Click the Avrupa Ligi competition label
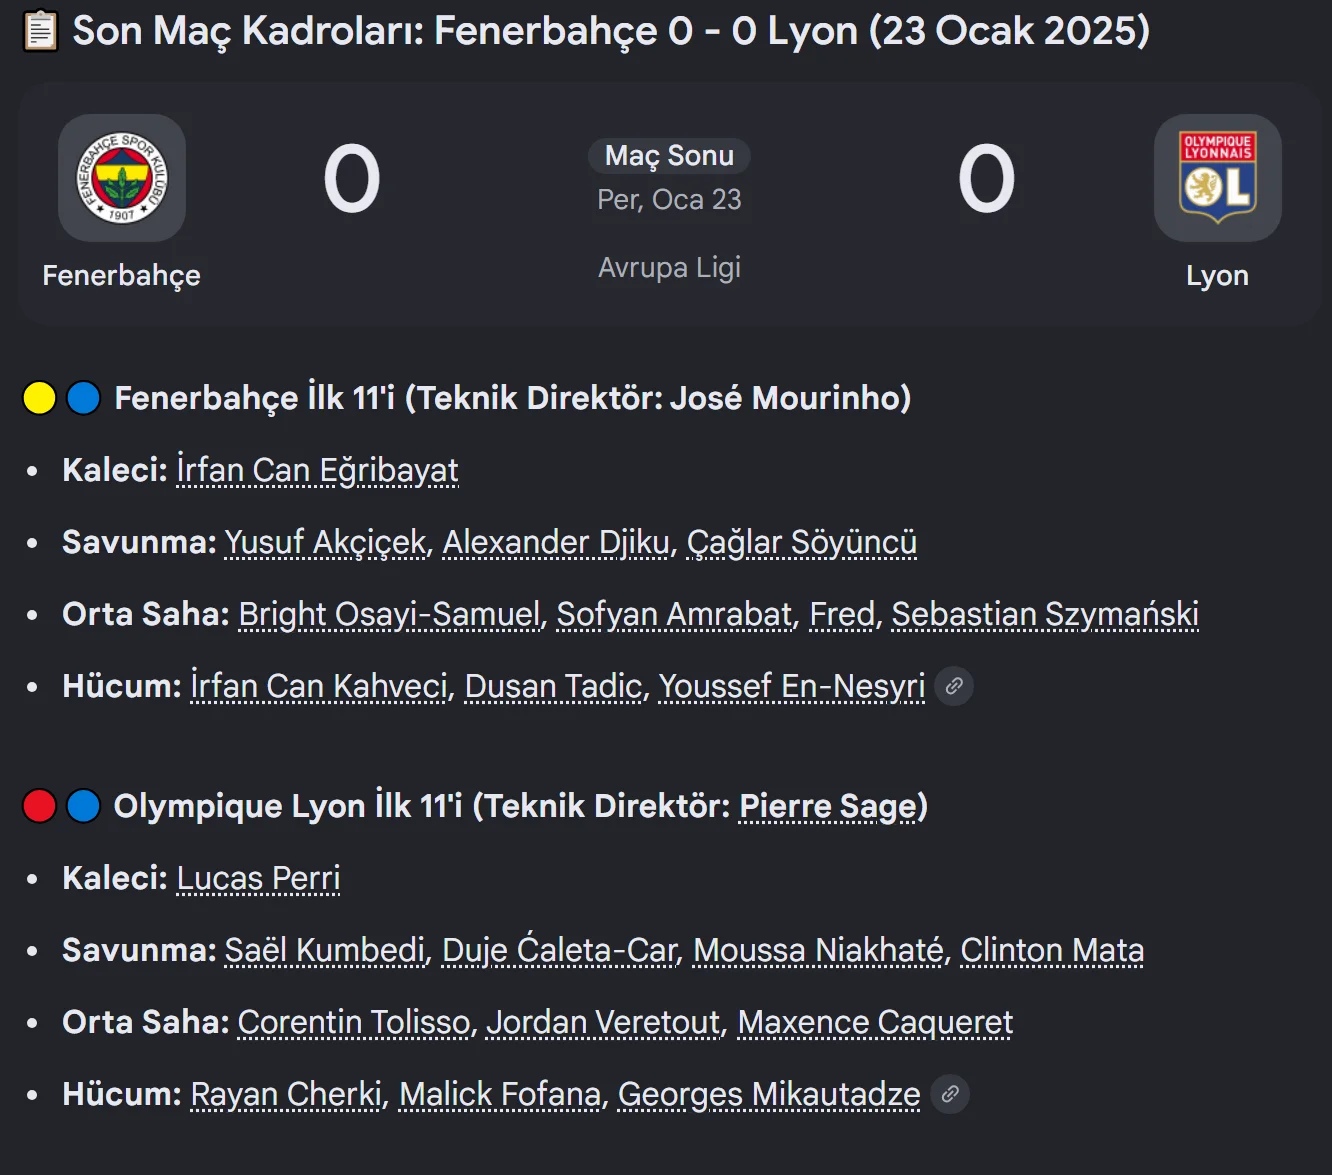The image size is (1332, 1175). tap(669, 268)
